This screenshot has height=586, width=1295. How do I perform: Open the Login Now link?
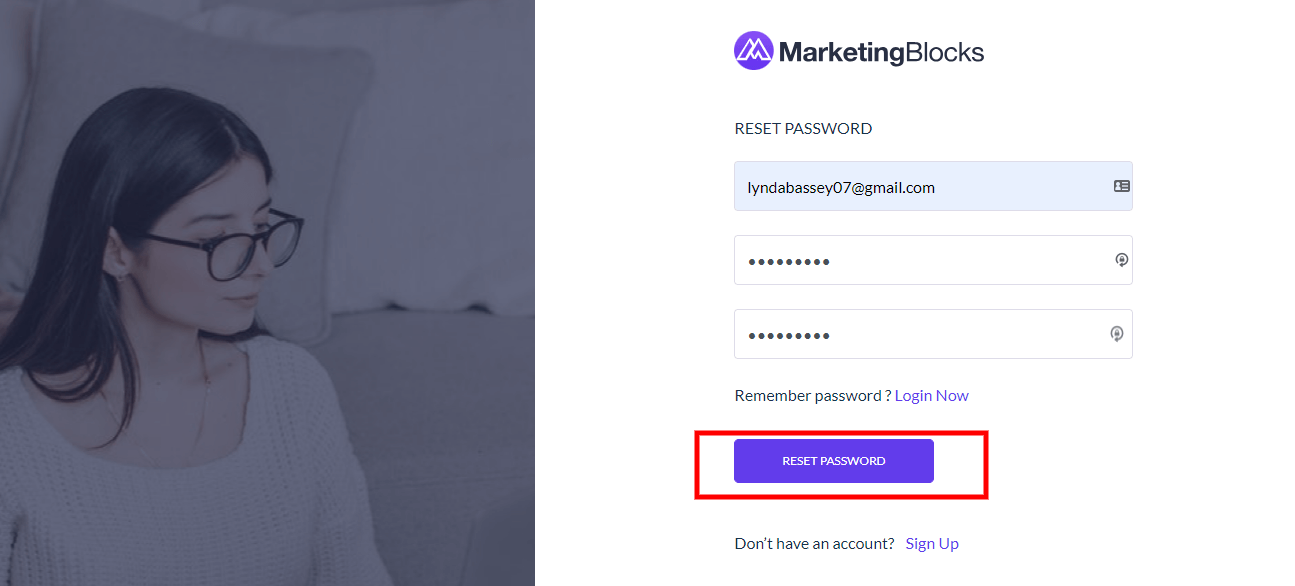pyautogui.click(x=932, y=395)
